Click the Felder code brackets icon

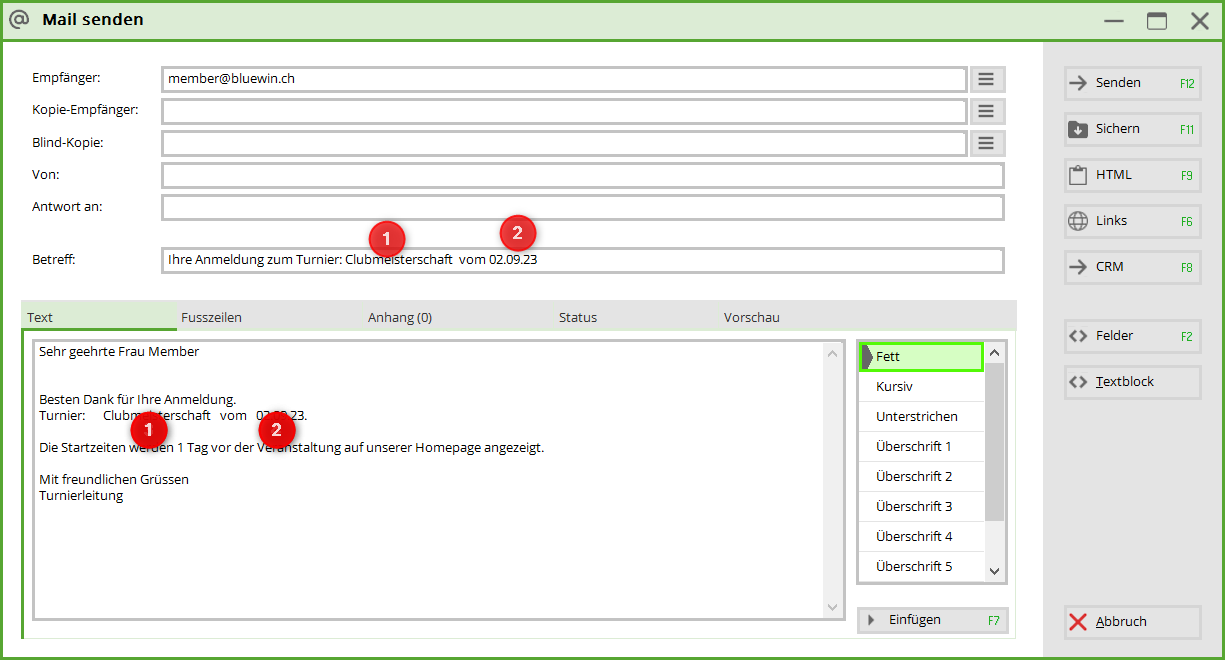pos(1078,336)
